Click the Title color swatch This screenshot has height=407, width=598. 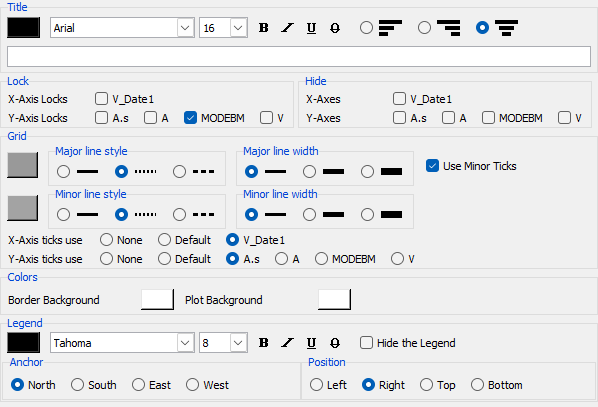pos(24,27)
